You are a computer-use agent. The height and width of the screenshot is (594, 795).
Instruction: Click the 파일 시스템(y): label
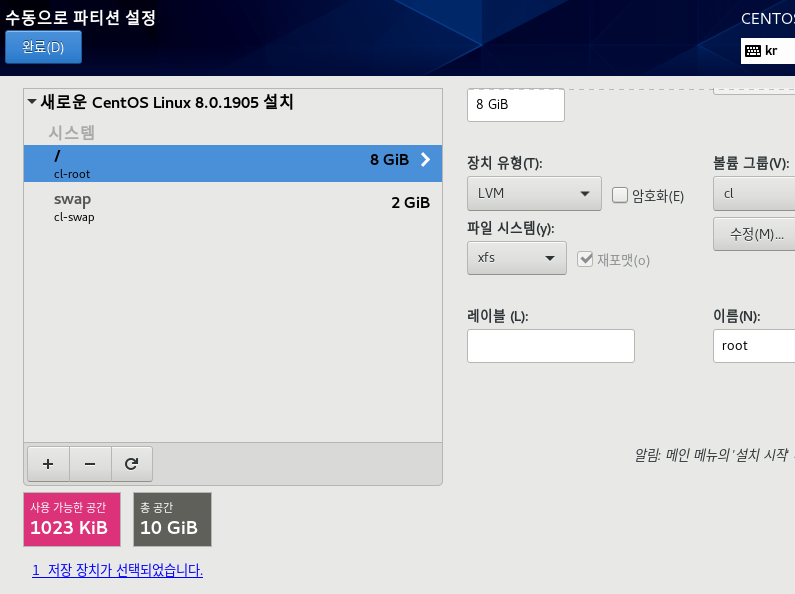(x=511, y=228)
